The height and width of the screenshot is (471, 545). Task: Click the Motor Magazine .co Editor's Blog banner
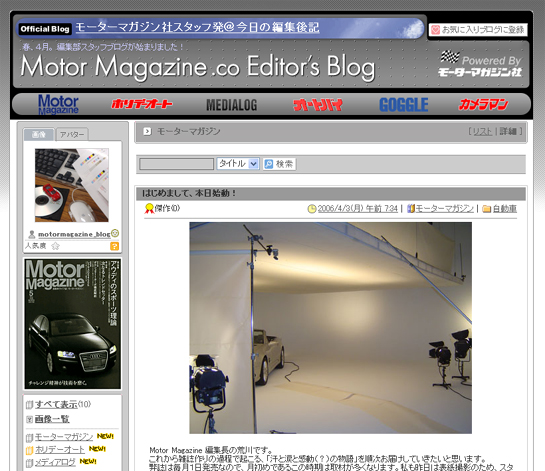tap(198, 67)
